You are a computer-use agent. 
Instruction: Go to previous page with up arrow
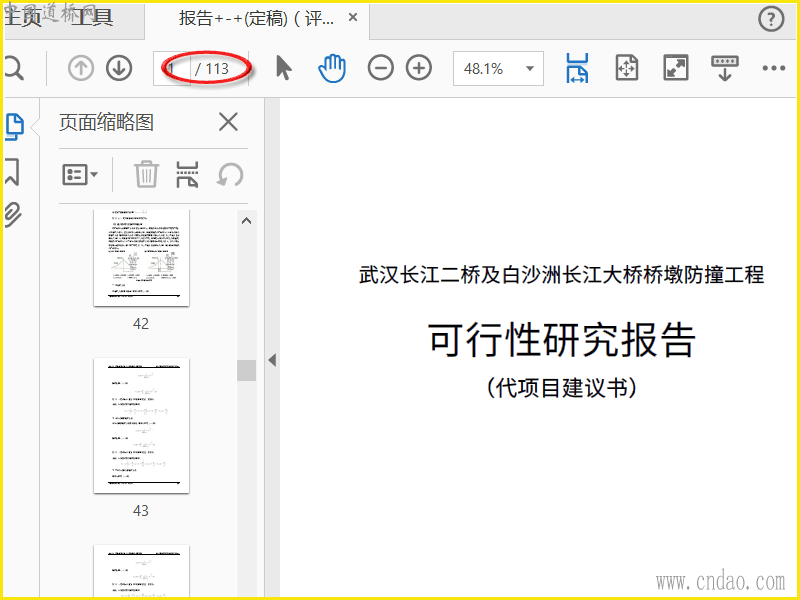[x=81, y=68]
